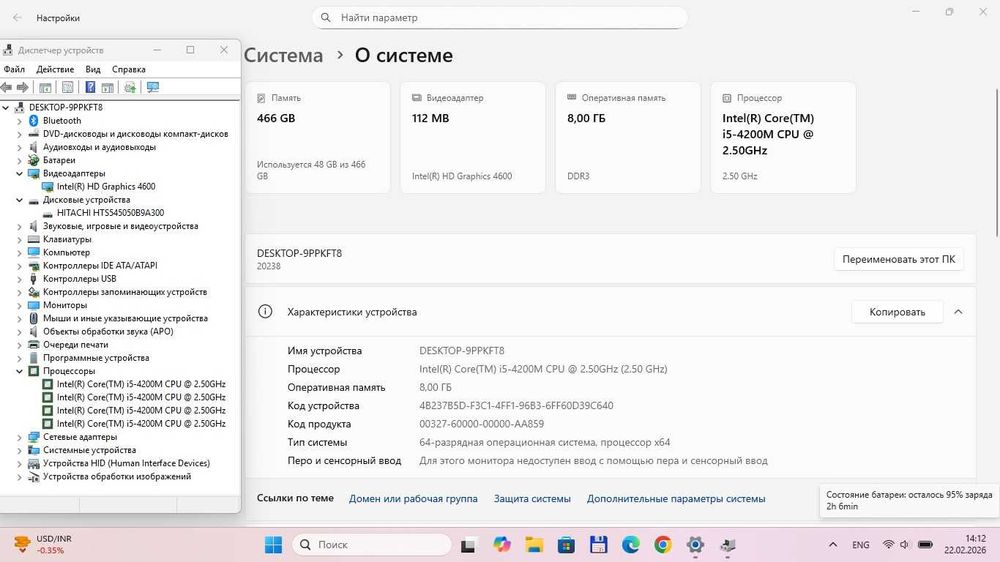
Task: Collapse the DESKTOP-9PPKFT8 root tree node
Action: [x=6, y=107]
